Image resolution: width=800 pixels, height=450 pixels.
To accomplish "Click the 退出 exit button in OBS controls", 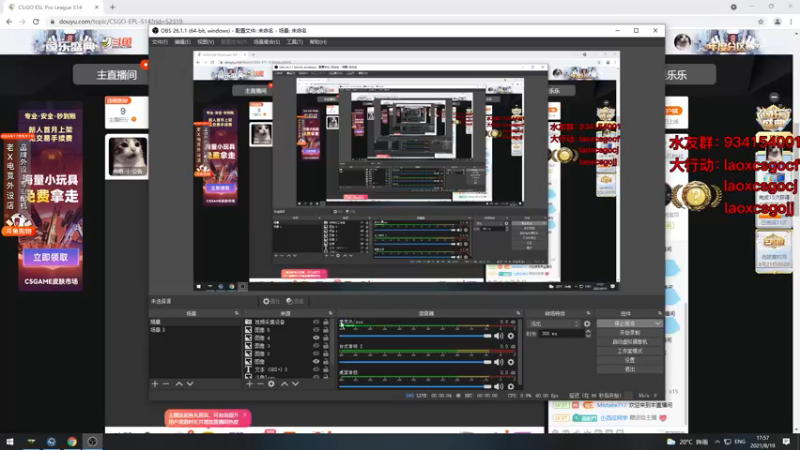I will (630, 369).
